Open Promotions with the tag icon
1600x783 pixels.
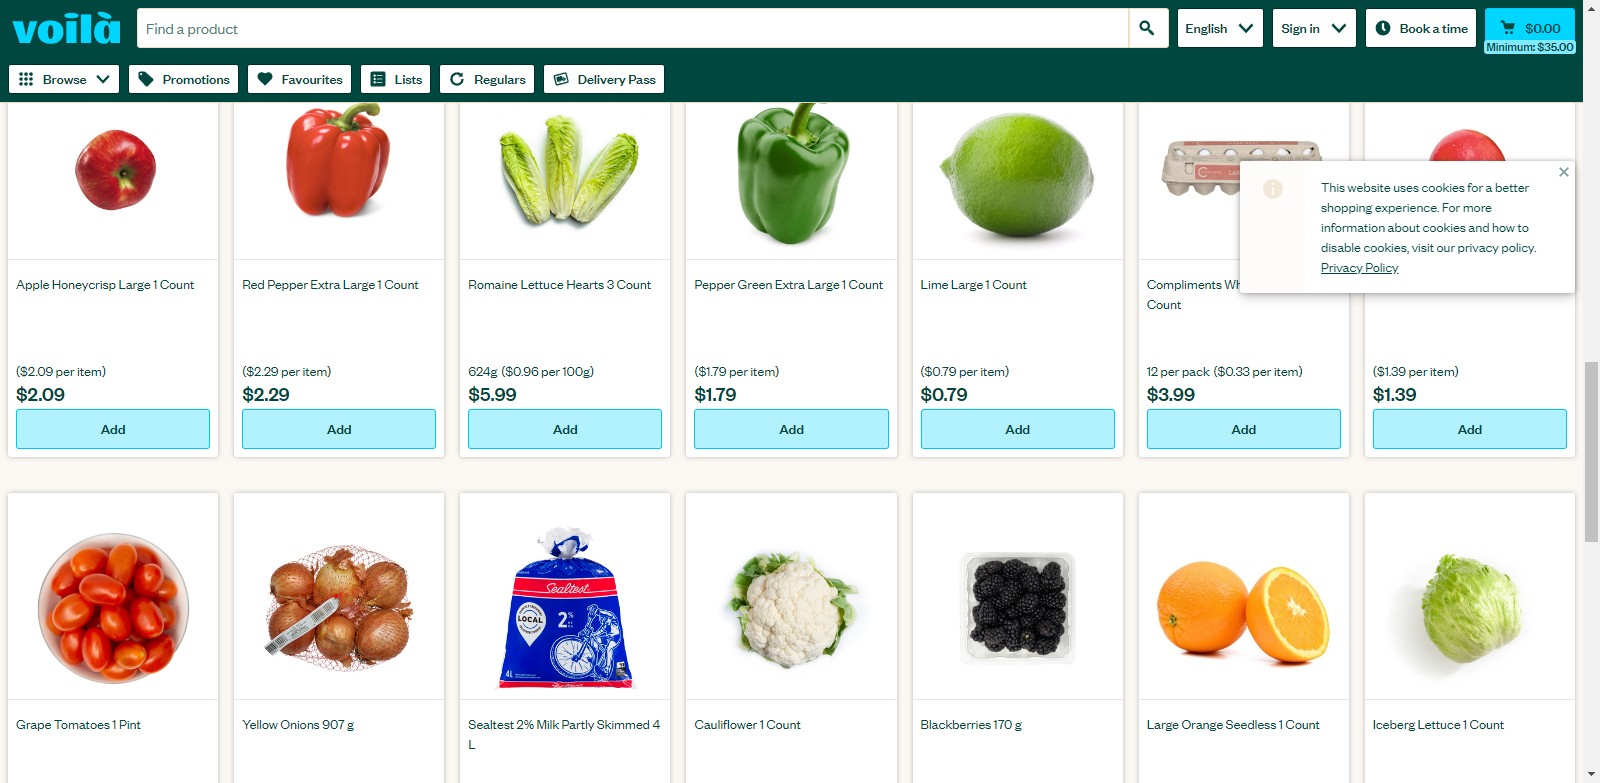[x=183, y=79]
